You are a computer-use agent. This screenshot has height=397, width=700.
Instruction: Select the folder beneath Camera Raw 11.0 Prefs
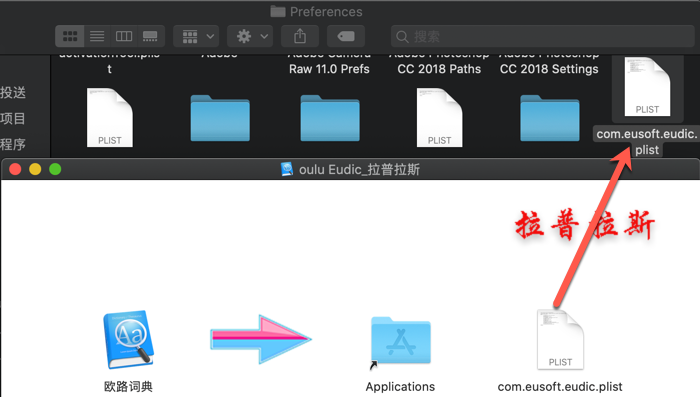point(330,118)
